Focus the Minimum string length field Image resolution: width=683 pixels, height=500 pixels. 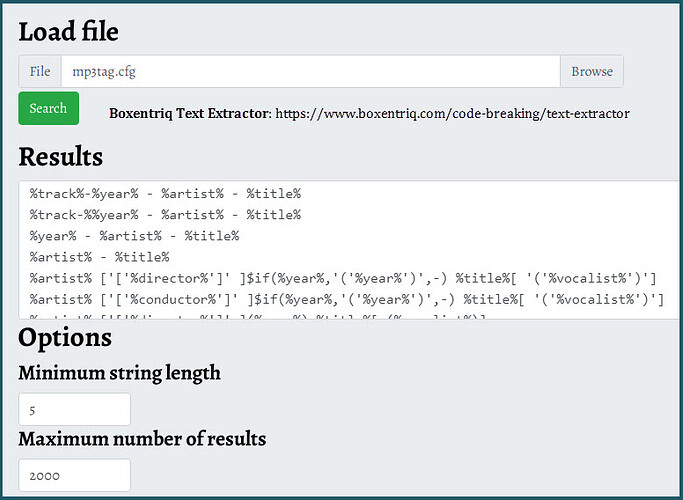tap(74, 409)
